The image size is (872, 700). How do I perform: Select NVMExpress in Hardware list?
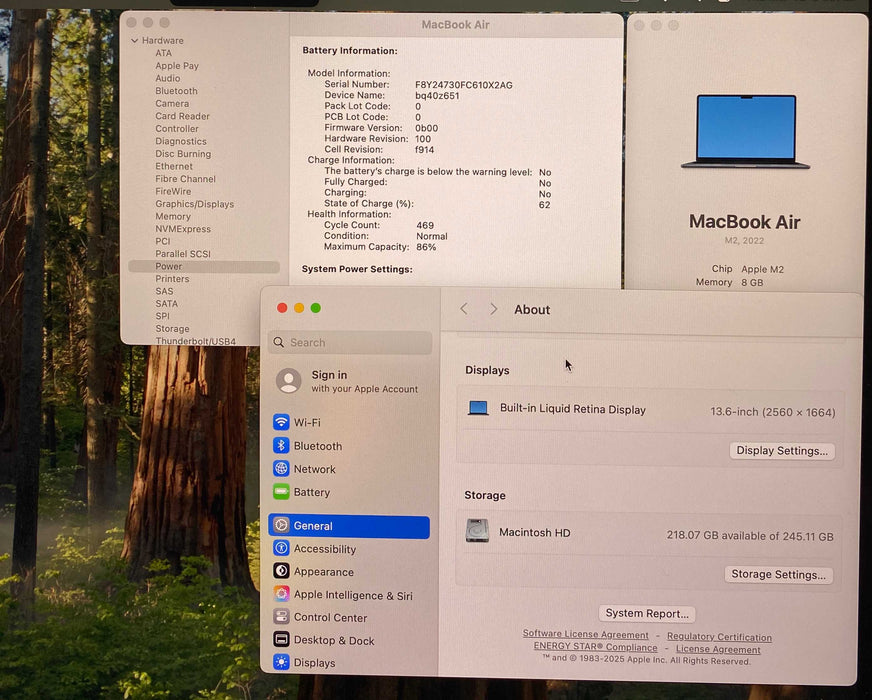183,229
